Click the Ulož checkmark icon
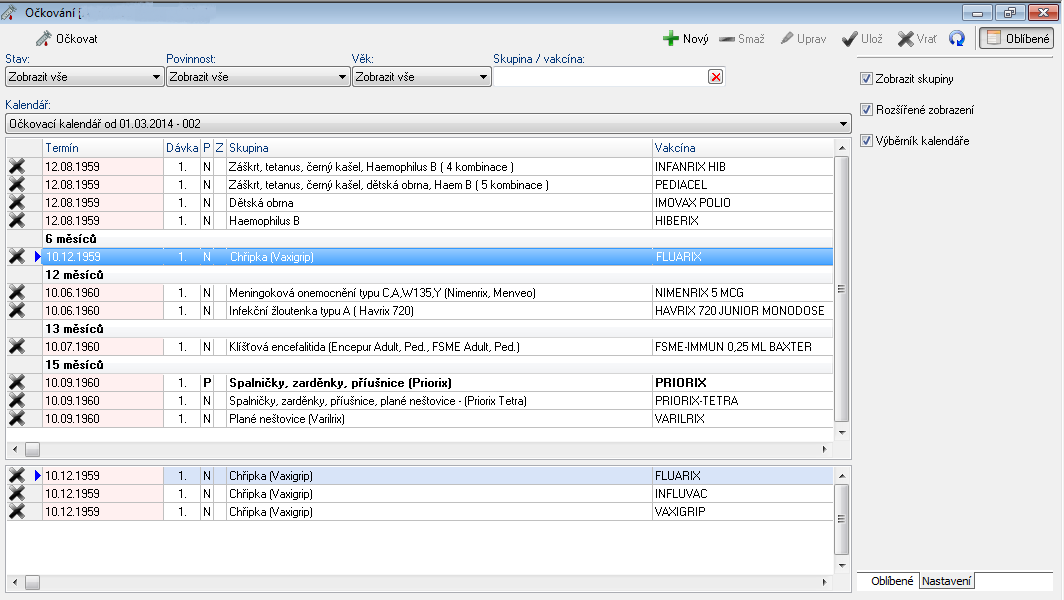The image size is (1064, 600). tap(850, 39)
